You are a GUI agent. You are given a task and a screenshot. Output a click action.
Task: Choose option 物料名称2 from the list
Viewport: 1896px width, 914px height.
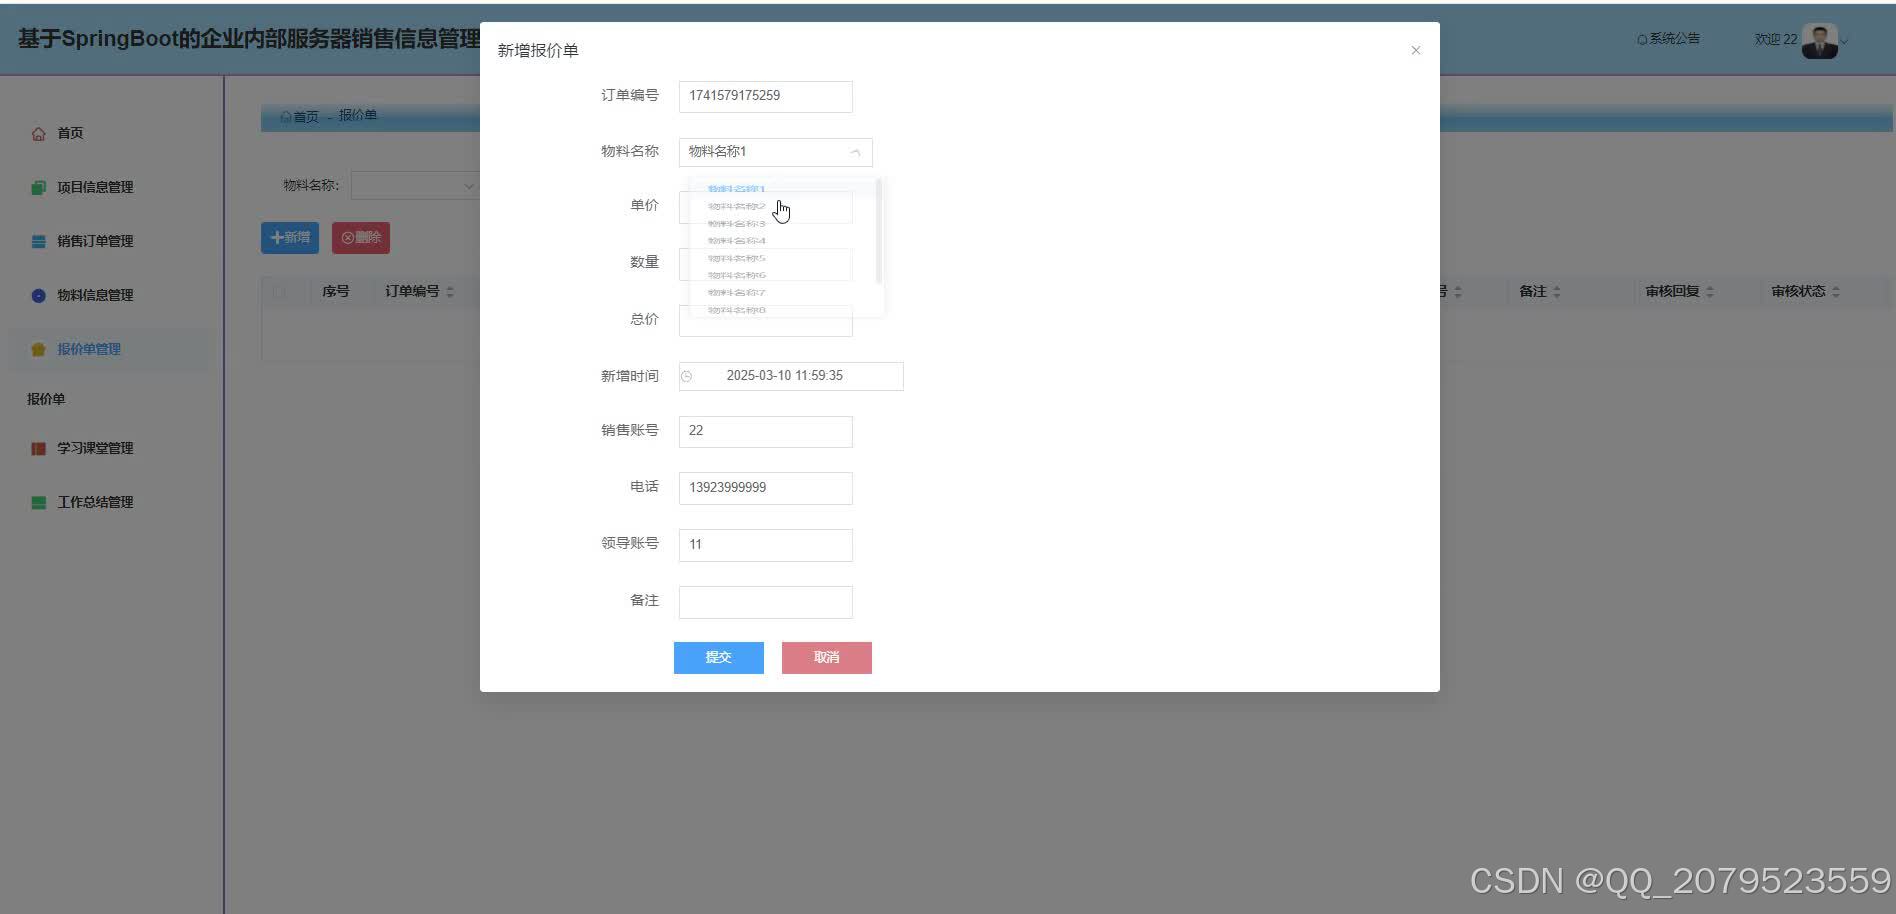click(x=782, y=206)
